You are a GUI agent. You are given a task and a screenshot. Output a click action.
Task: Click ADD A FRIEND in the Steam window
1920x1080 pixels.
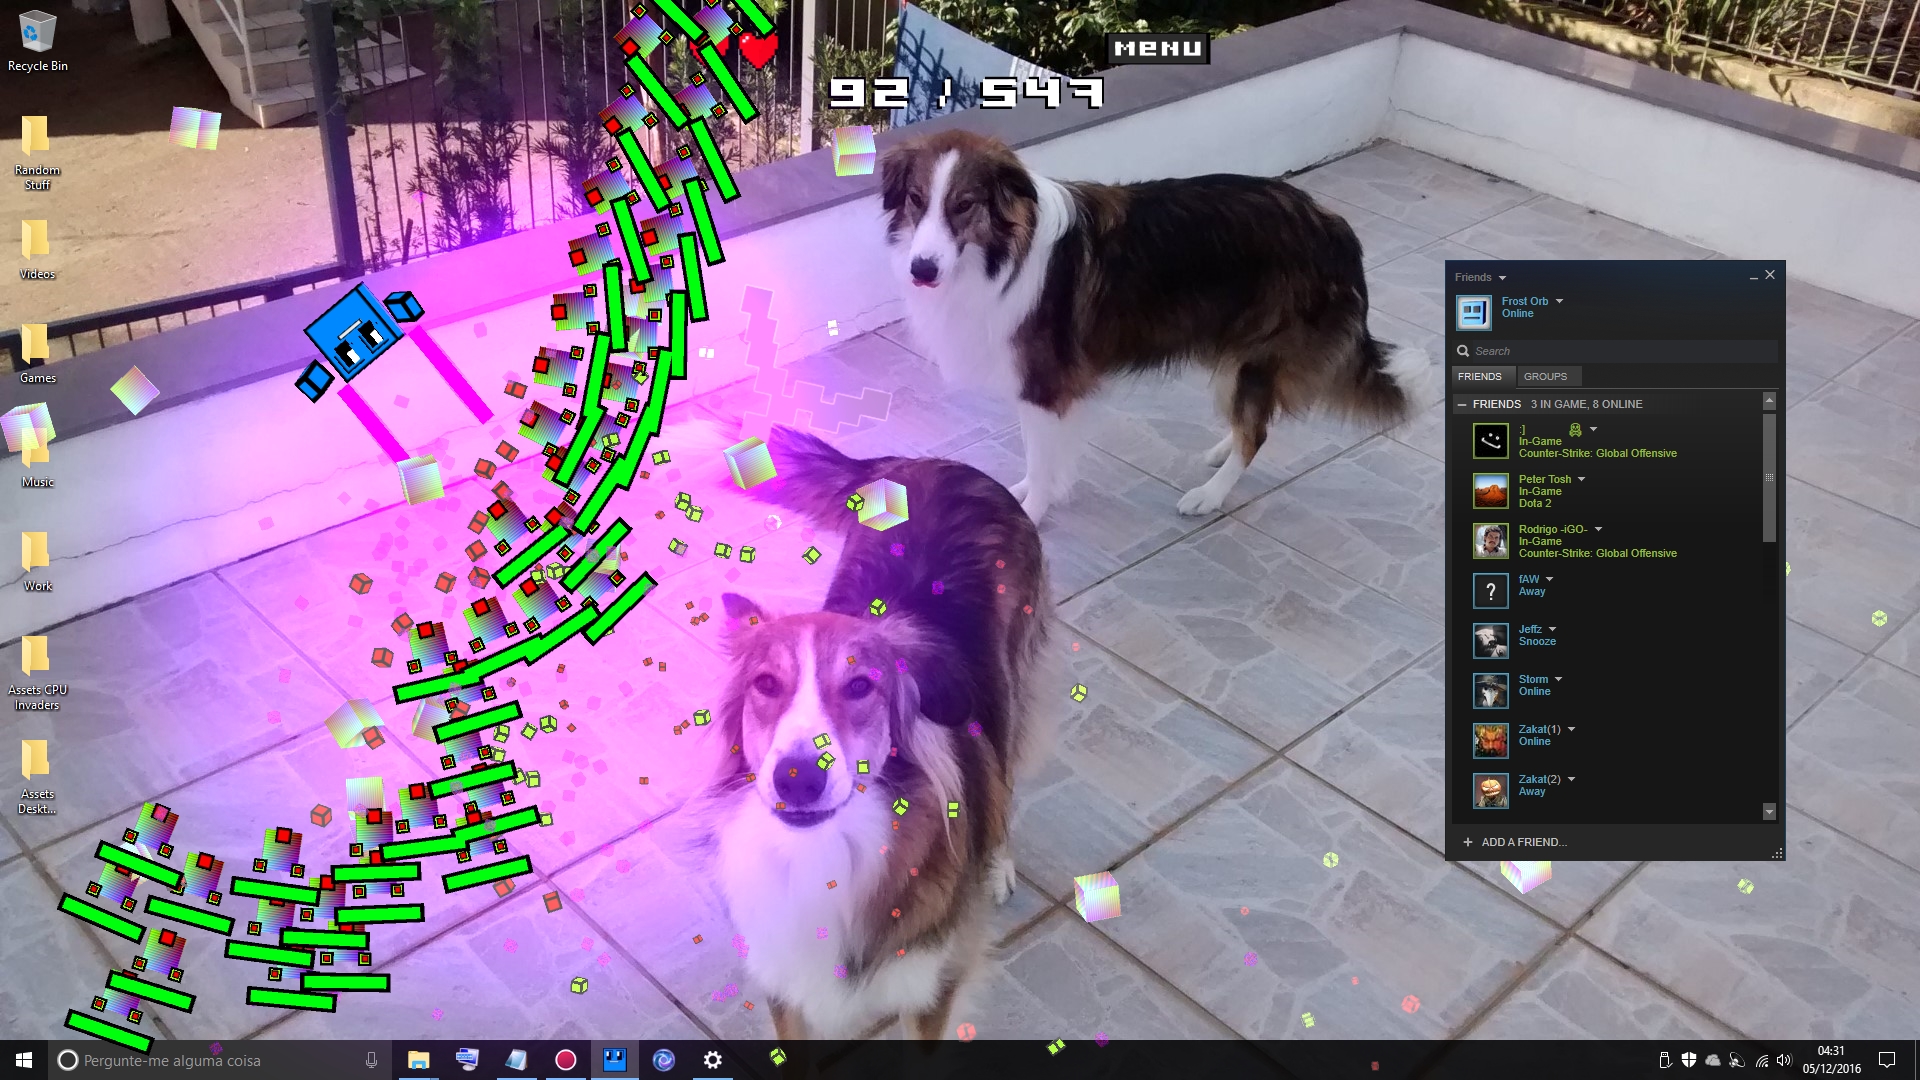1518,842
